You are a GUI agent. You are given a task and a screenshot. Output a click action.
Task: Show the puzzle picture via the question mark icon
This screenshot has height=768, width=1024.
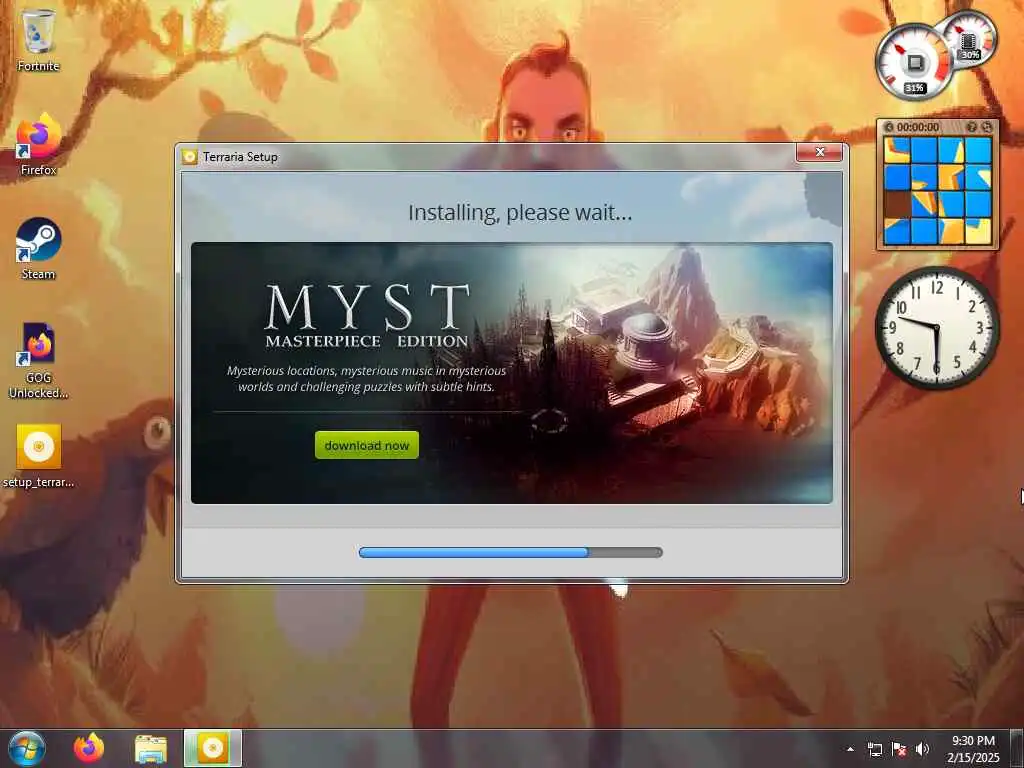971,127
